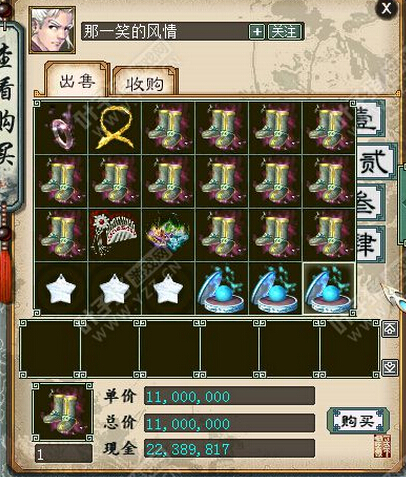Click the scroll up arrow button
Screen dimensions: 406x477
[390, 329]
